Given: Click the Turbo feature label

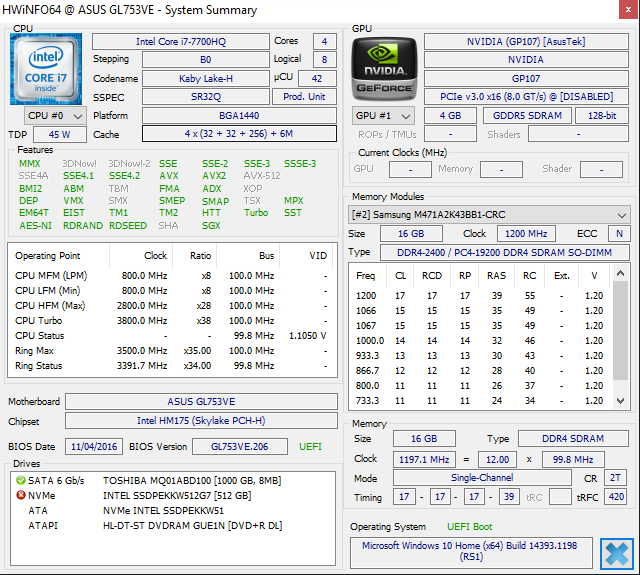Looking at the screenshot, I should [256, 213].
